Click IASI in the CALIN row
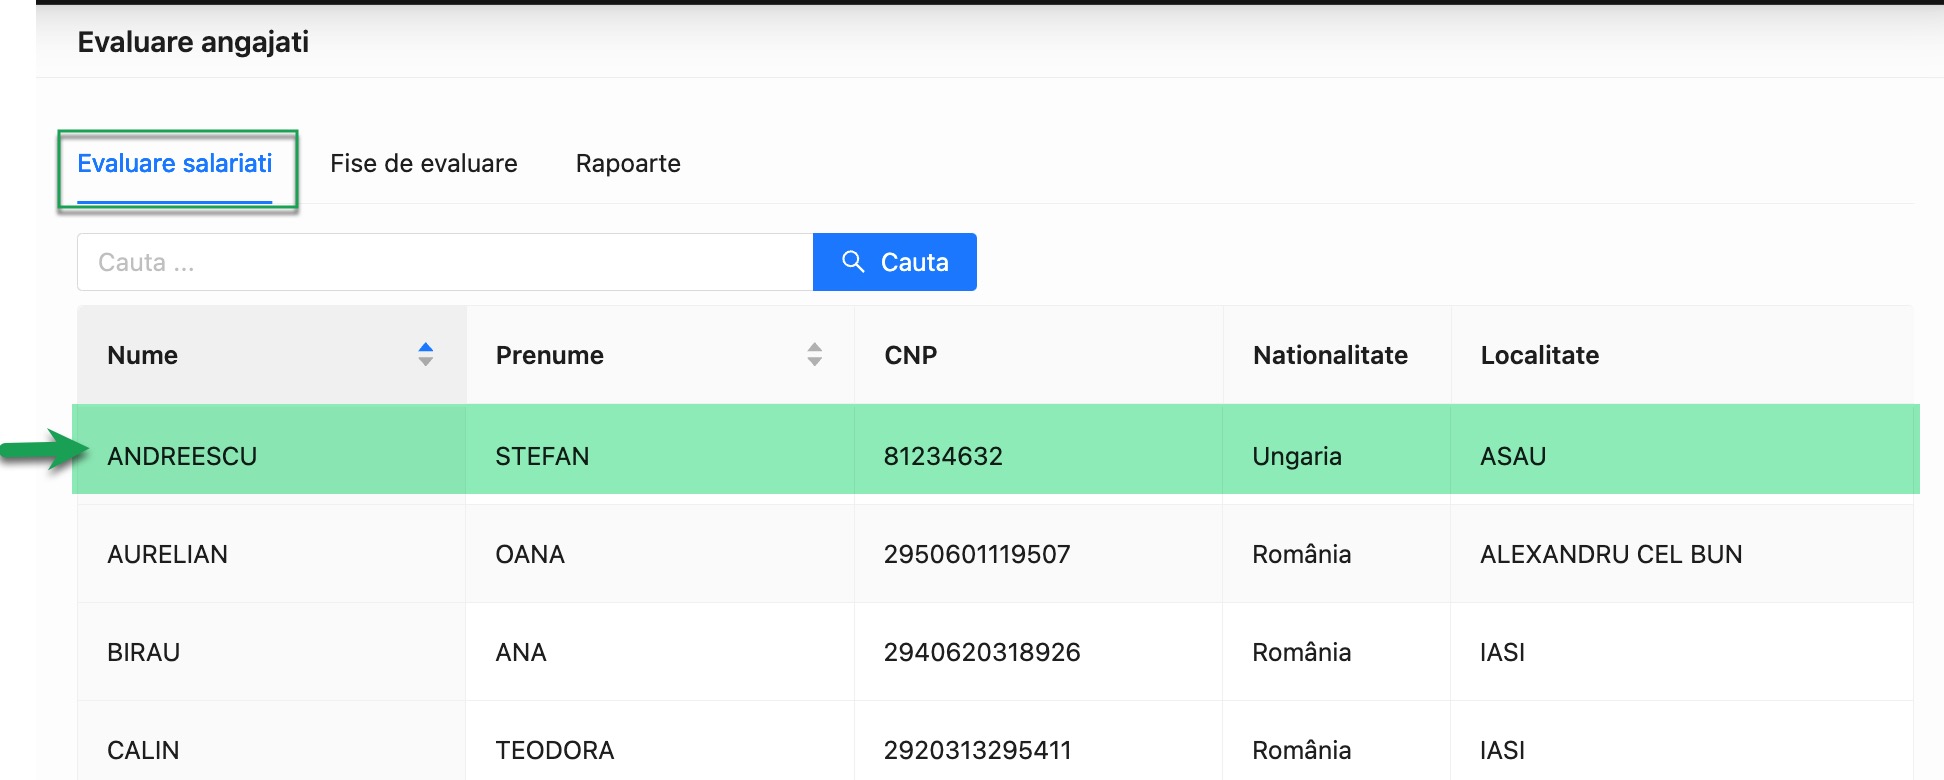Image resolution: width=1944 pixels, height=780 pixels. (1502, 750)
